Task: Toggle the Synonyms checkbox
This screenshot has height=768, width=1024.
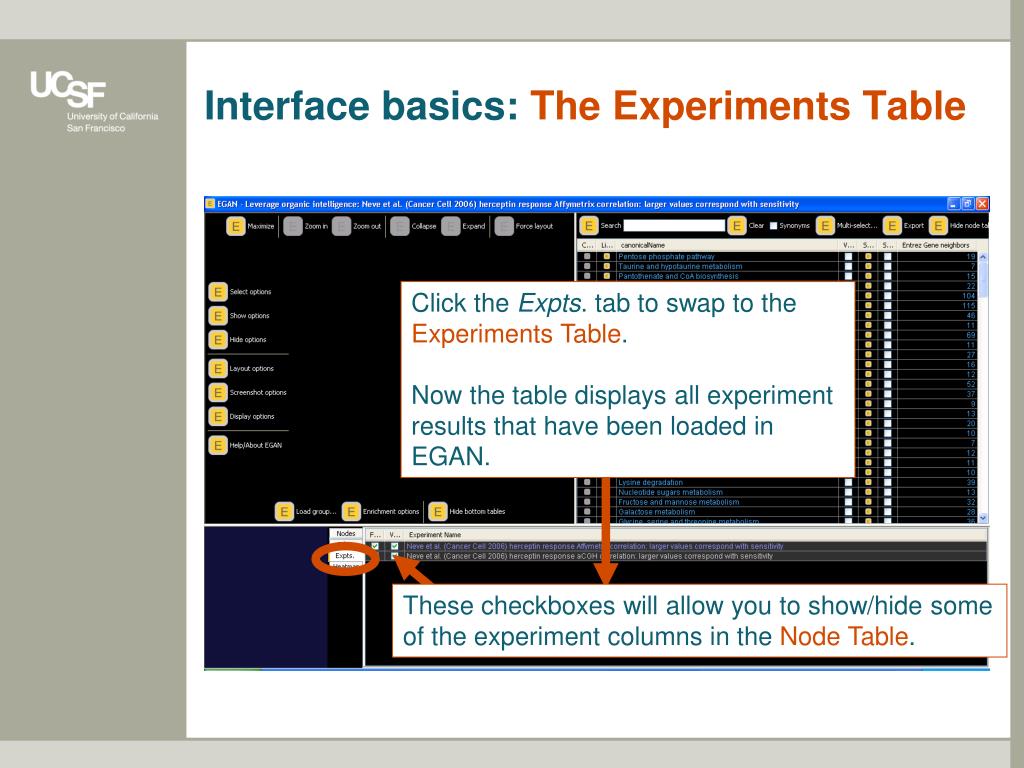Action: 773,226
